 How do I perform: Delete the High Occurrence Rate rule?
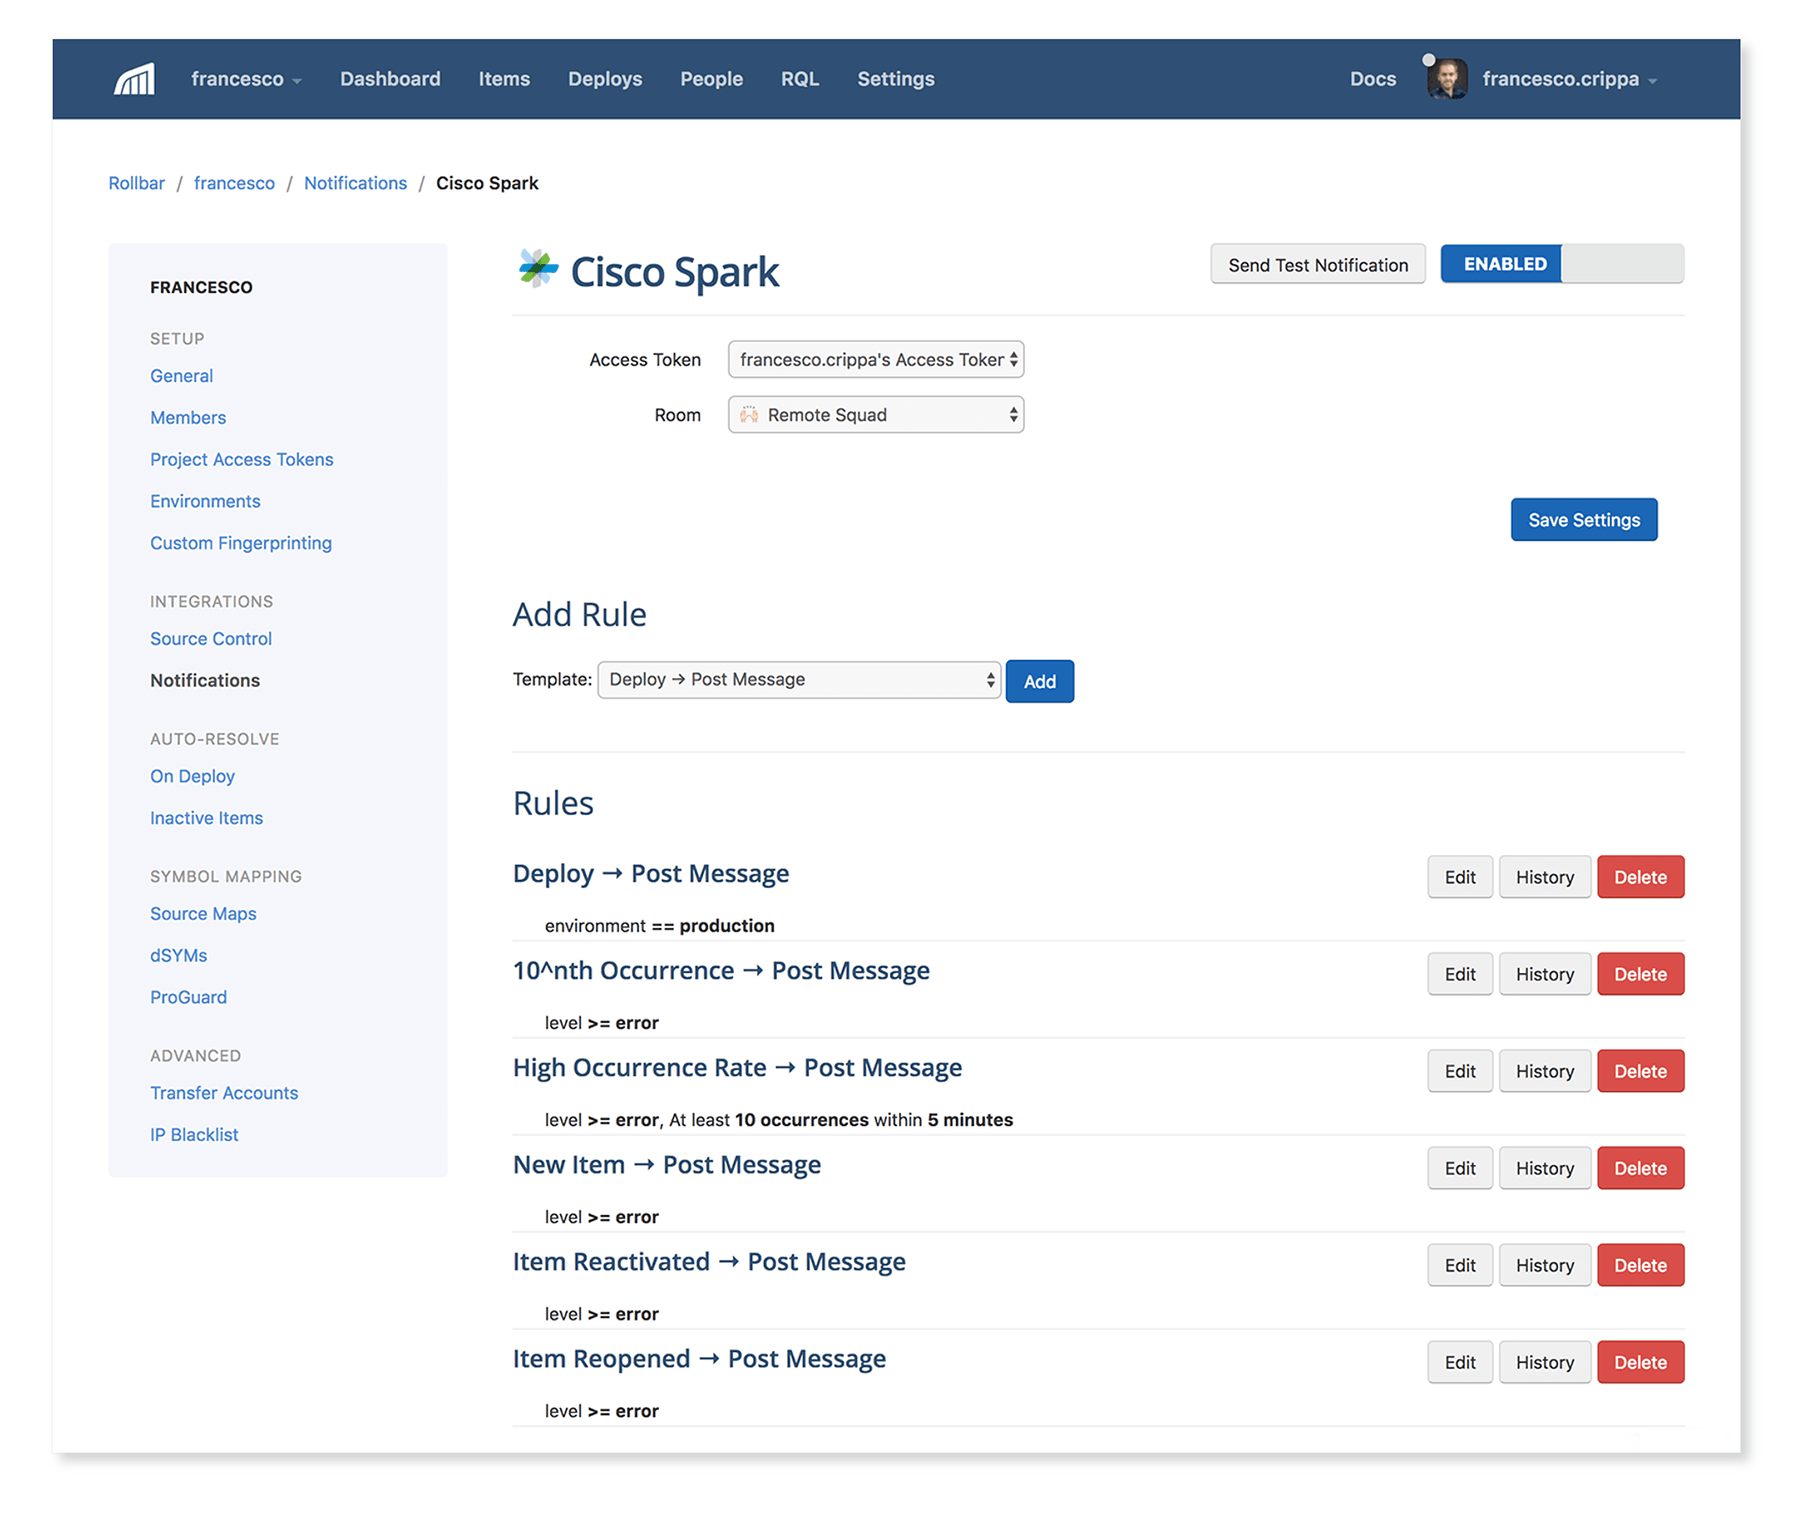coord(1641,1071)
